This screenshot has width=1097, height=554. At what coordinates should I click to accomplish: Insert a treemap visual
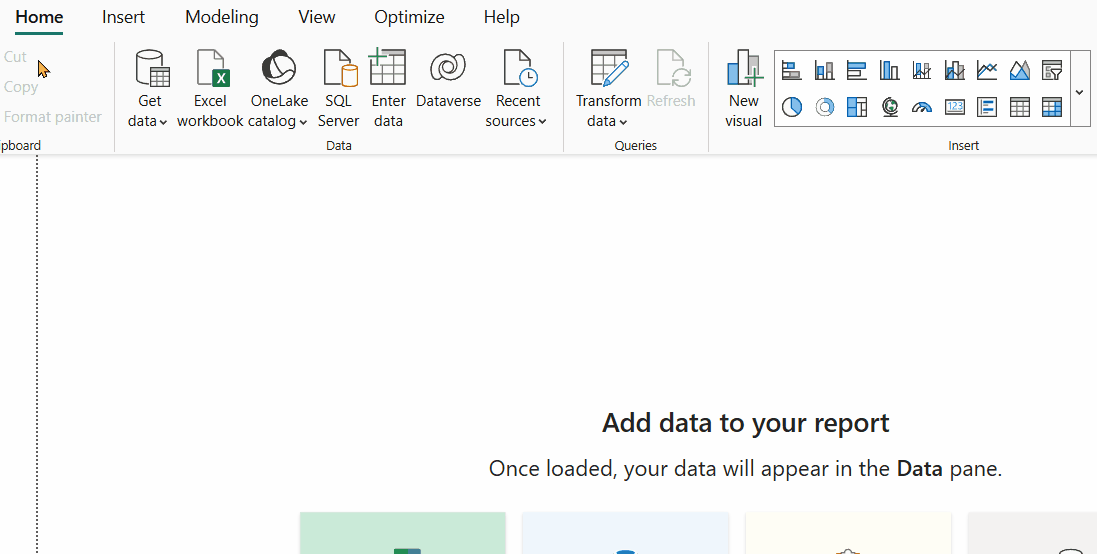(x=856, y=107)
